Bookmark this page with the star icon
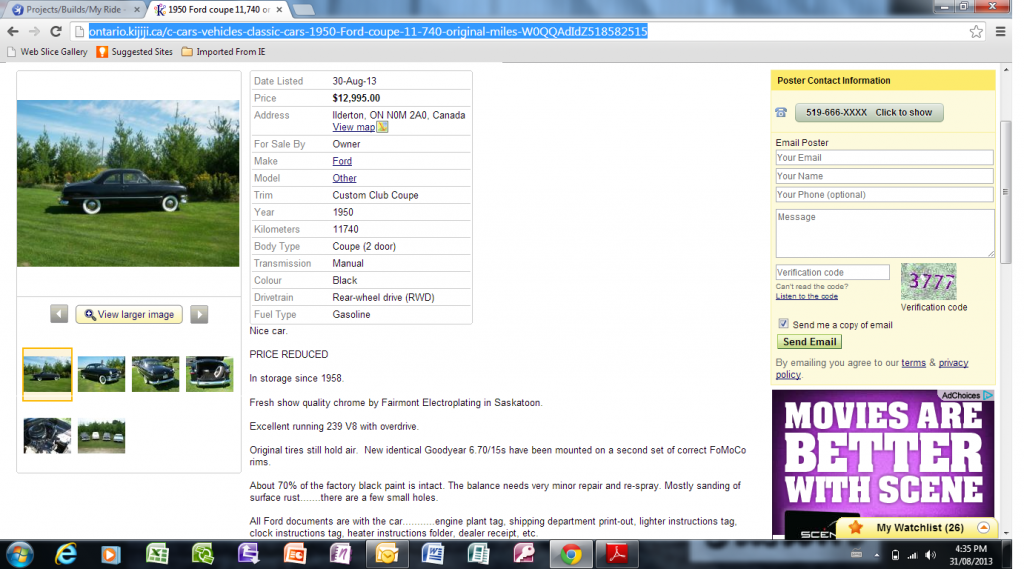This screenshot has width=1024, height=569. click(976, 31)
